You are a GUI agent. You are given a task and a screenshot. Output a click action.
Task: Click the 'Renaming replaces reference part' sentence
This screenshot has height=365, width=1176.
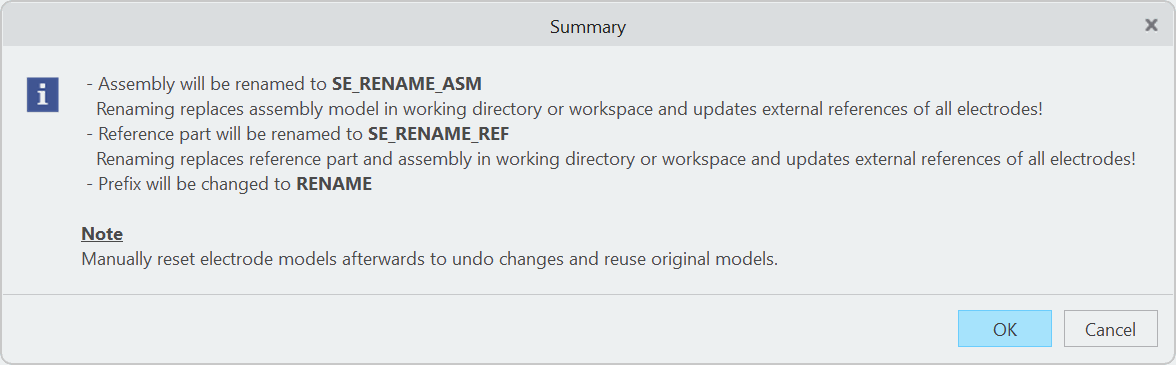616,159
